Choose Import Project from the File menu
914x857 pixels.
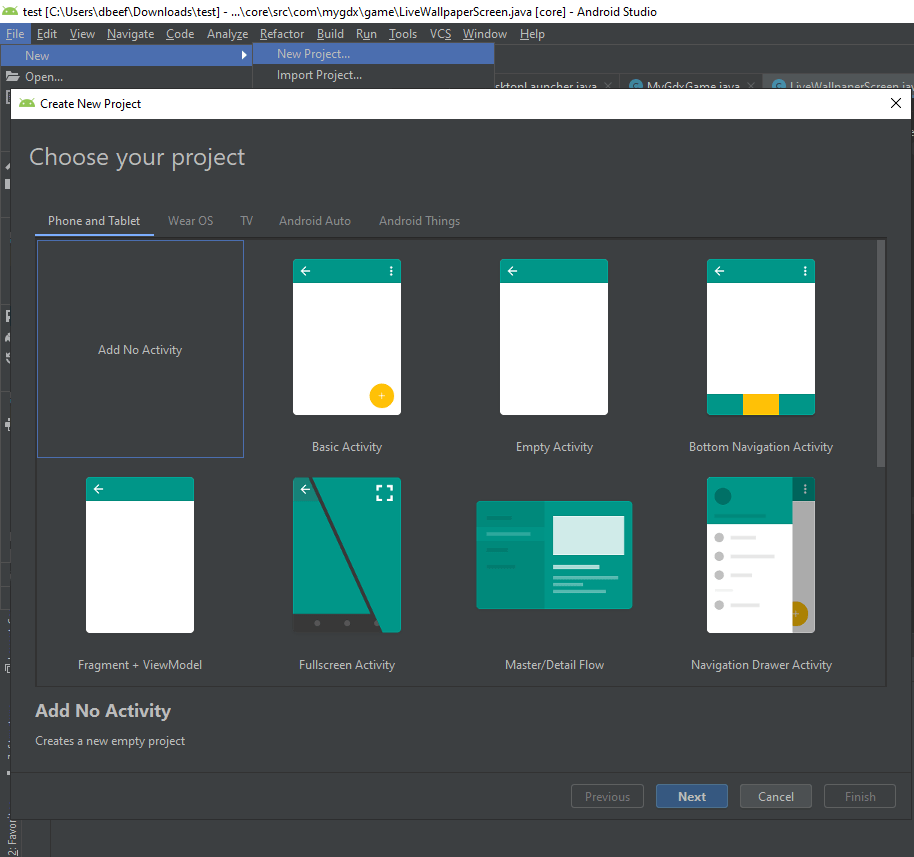pyautogui.click(x=319, y=75)
